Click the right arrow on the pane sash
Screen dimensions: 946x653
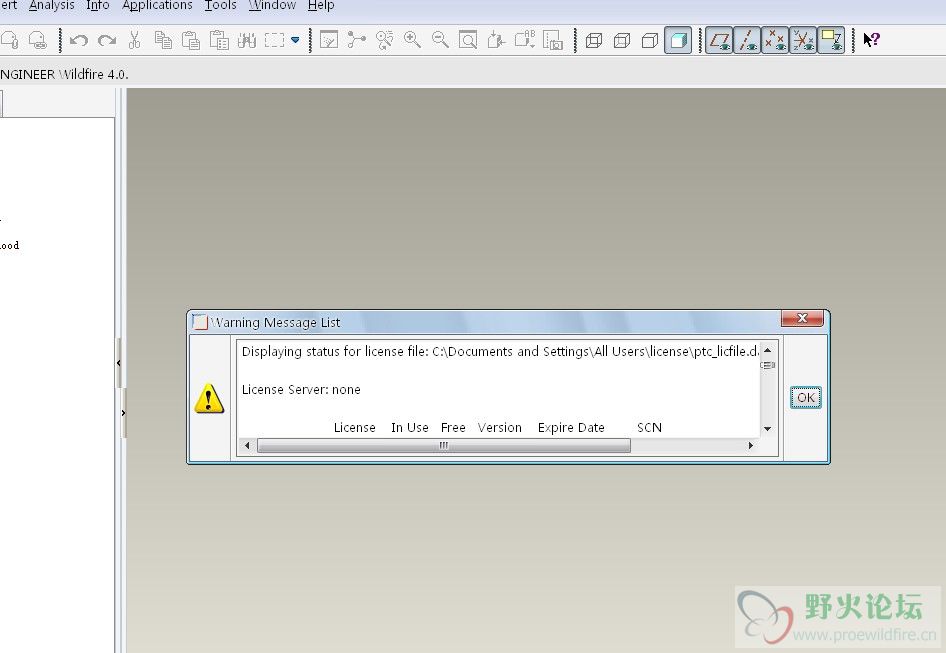coord(124,413)
